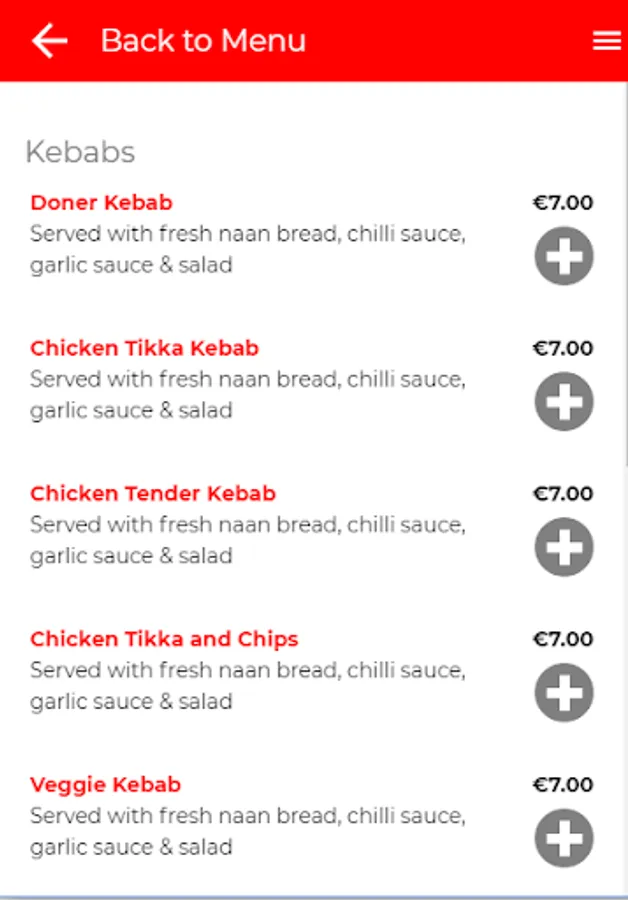The height and width of the screenshot is (900, 628).
Task: Click the Veggie Kebab €7.00 price
Action: 563,785
